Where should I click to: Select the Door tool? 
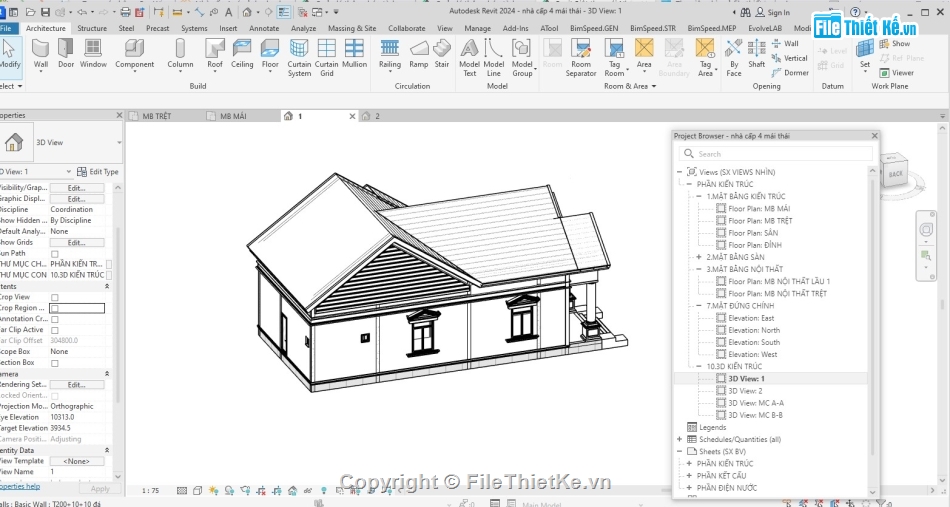coord(65,53)
